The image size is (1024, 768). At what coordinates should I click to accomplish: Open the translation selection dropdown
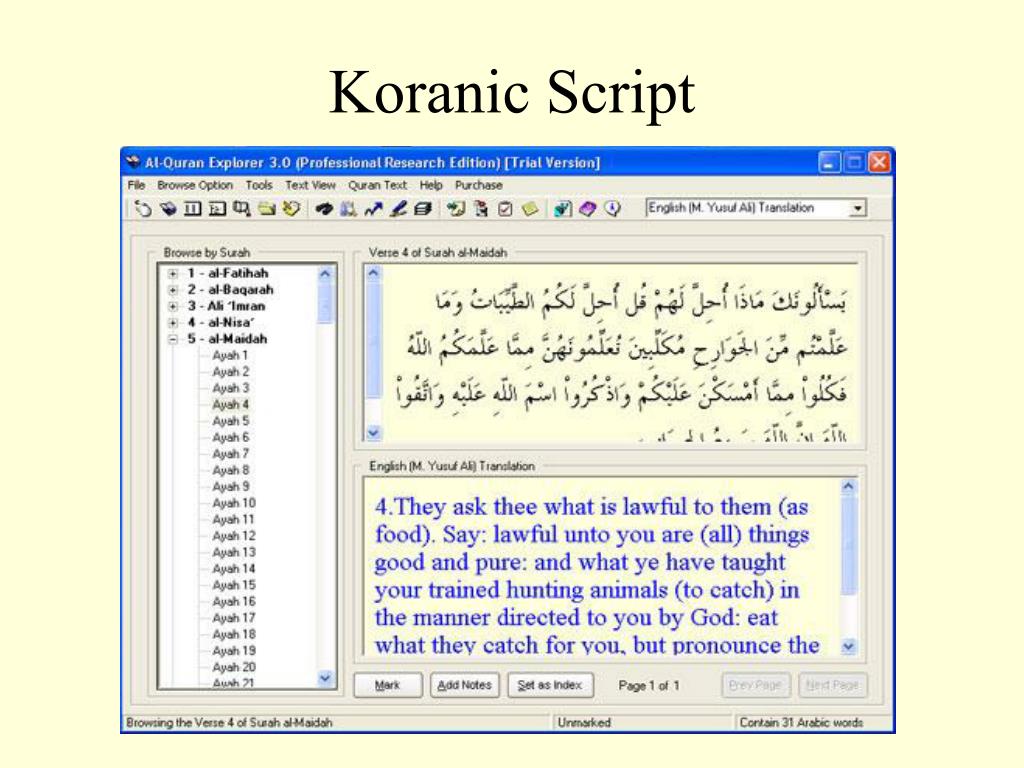click(x=857, y=208)
